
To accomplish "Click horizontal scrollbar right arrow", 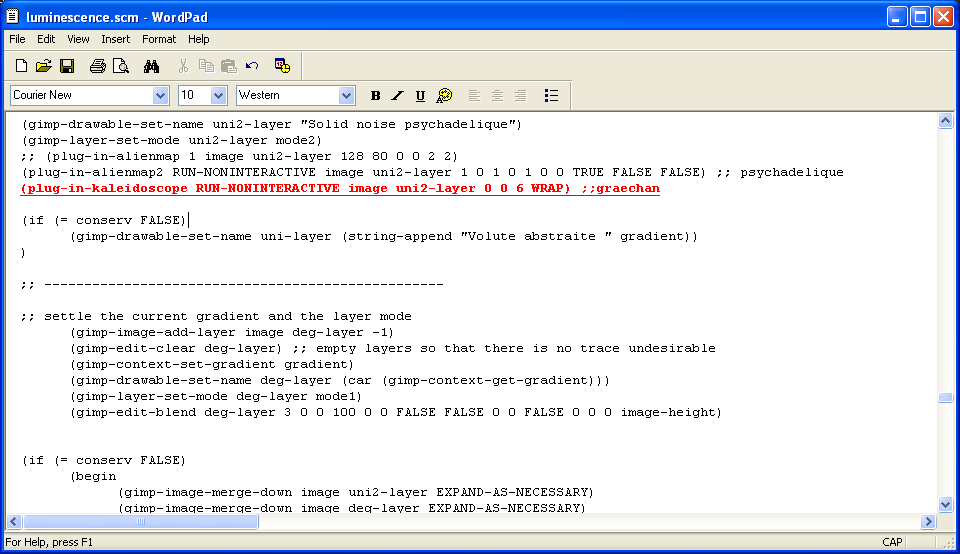I will [928, 522].
